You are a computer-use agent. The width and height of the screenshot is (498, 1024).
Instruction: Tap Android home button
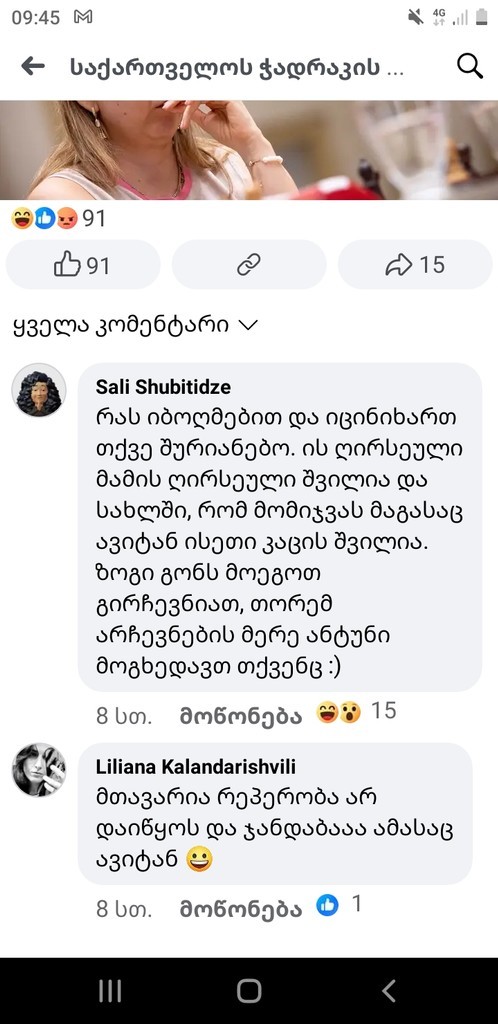pyautogui.click(x=249, y=991)
